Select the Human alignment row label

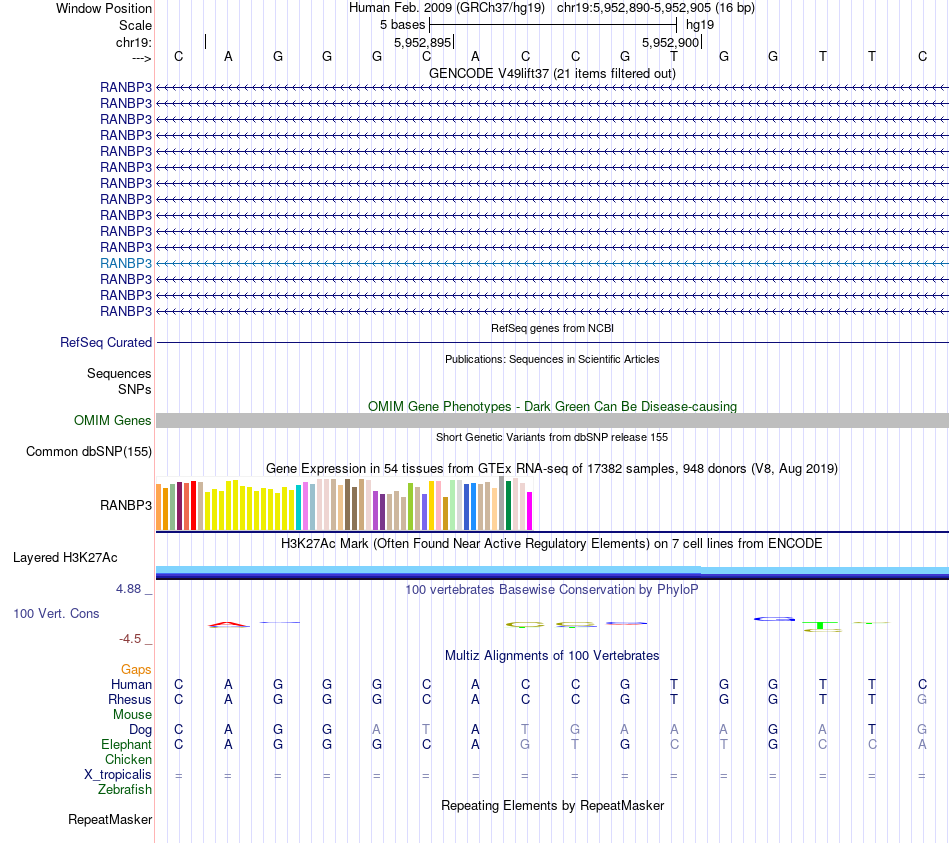pos(131,684)
